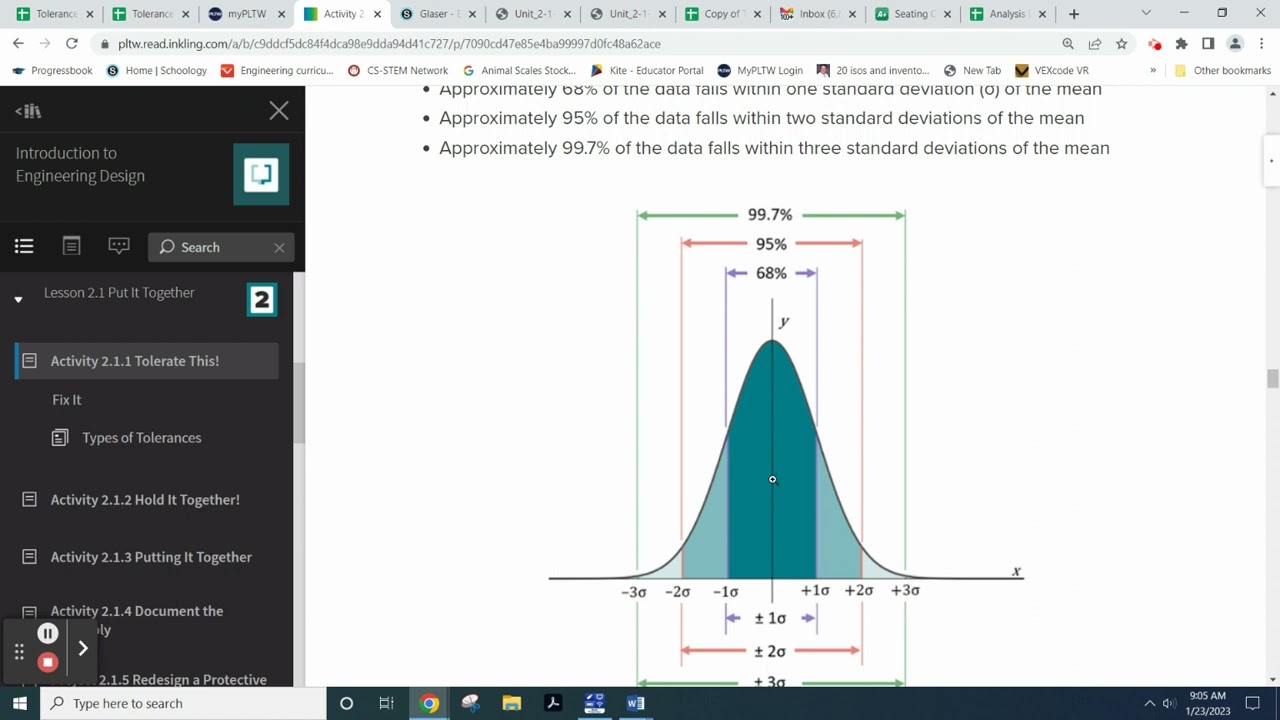
Task: Open the Other bookmarks folder
Action: [1222, 71]
